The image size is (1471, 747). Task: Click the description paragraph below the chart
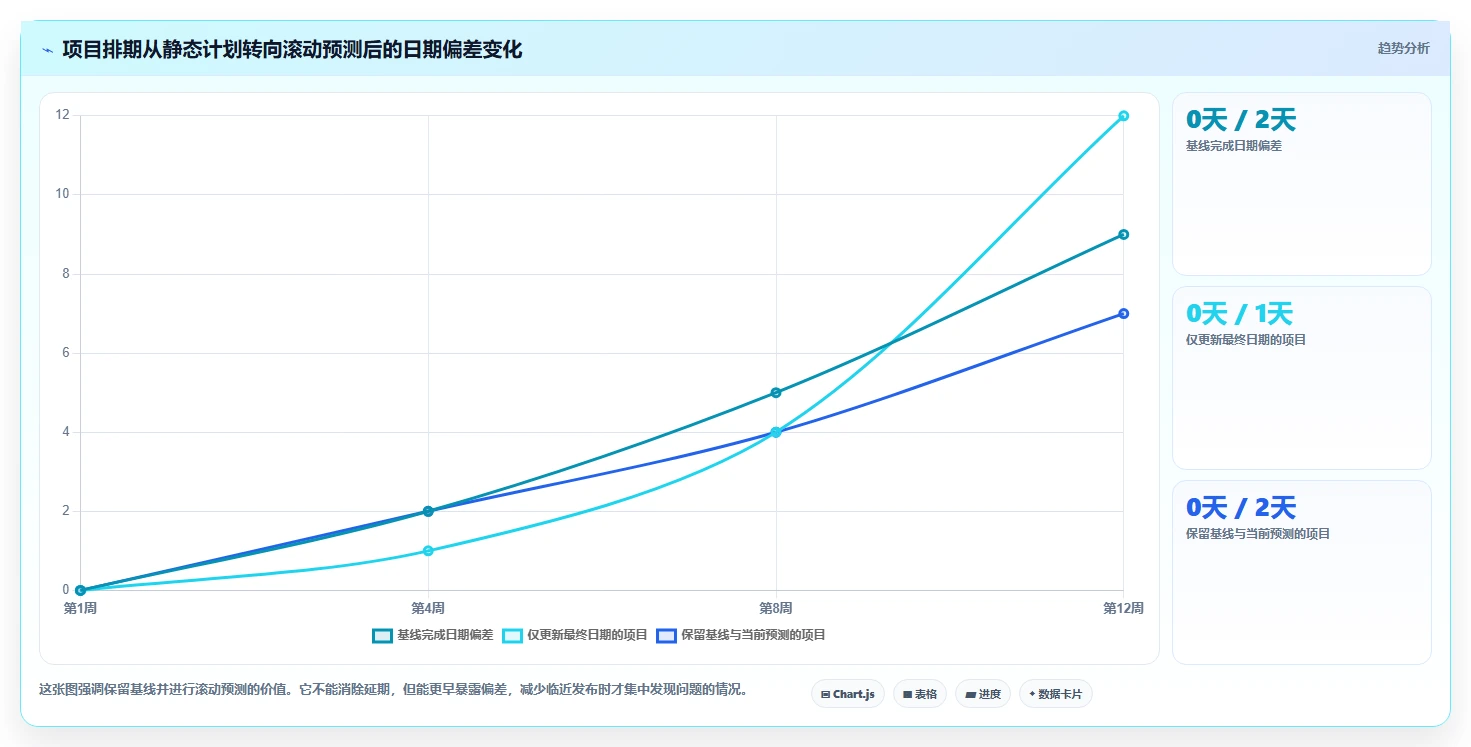pyautogui.click(x=393, y=689)
